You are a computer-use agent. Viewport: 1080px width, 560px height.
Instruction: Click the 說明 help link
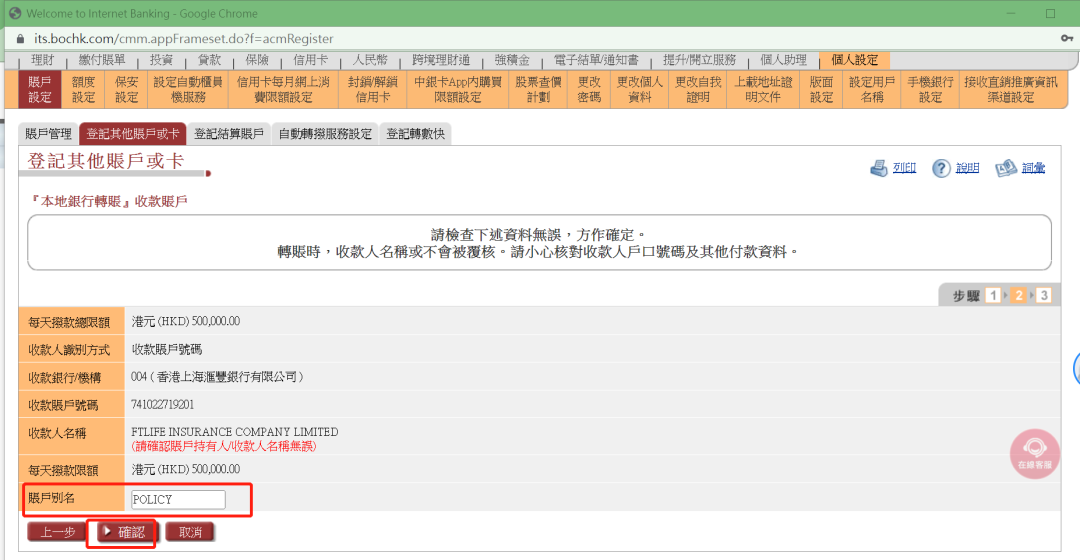coord(967,168)
